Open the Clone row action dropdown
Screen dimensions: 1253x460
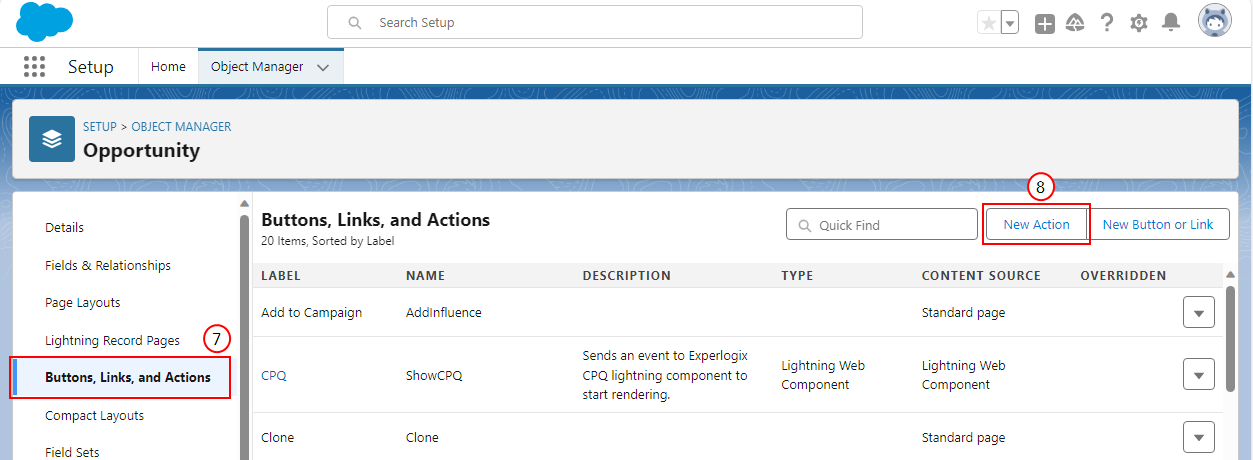tap(1199, 437)
